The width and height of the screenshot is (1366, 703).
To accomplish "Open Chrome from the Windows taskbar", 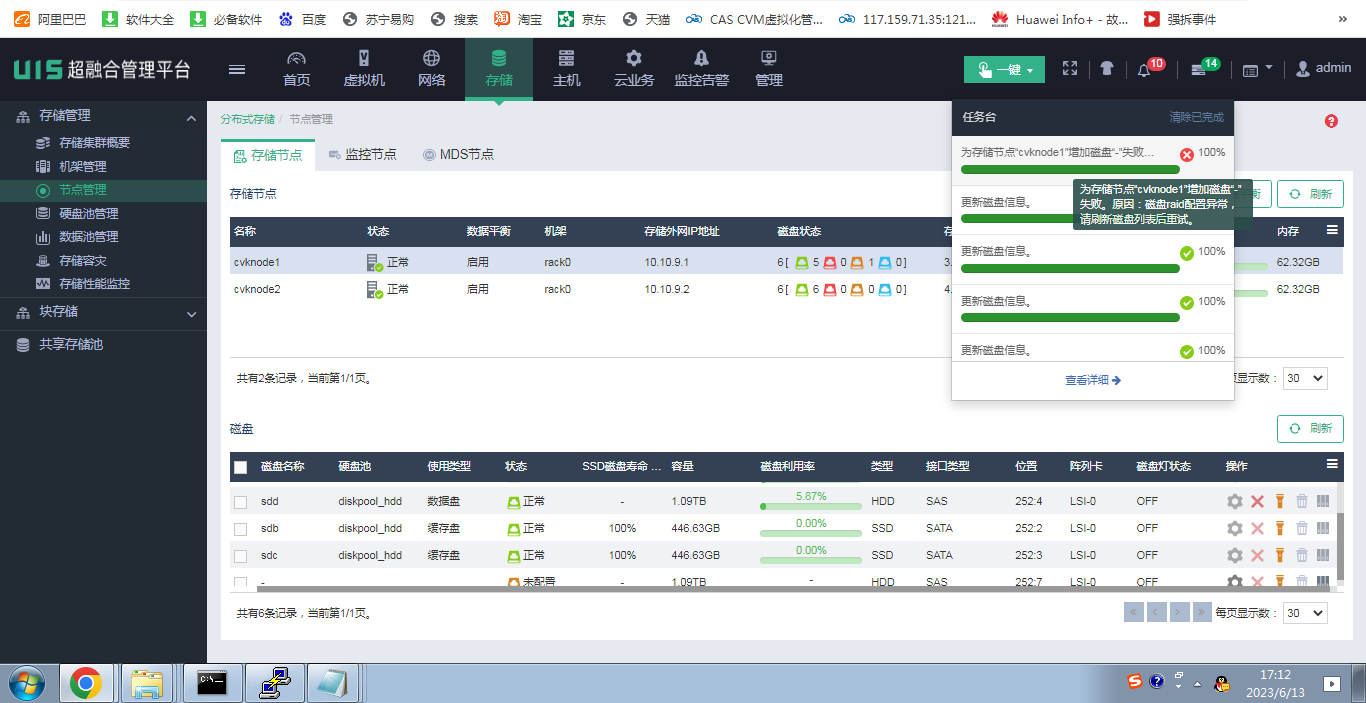I will click(x=85, y=683).
